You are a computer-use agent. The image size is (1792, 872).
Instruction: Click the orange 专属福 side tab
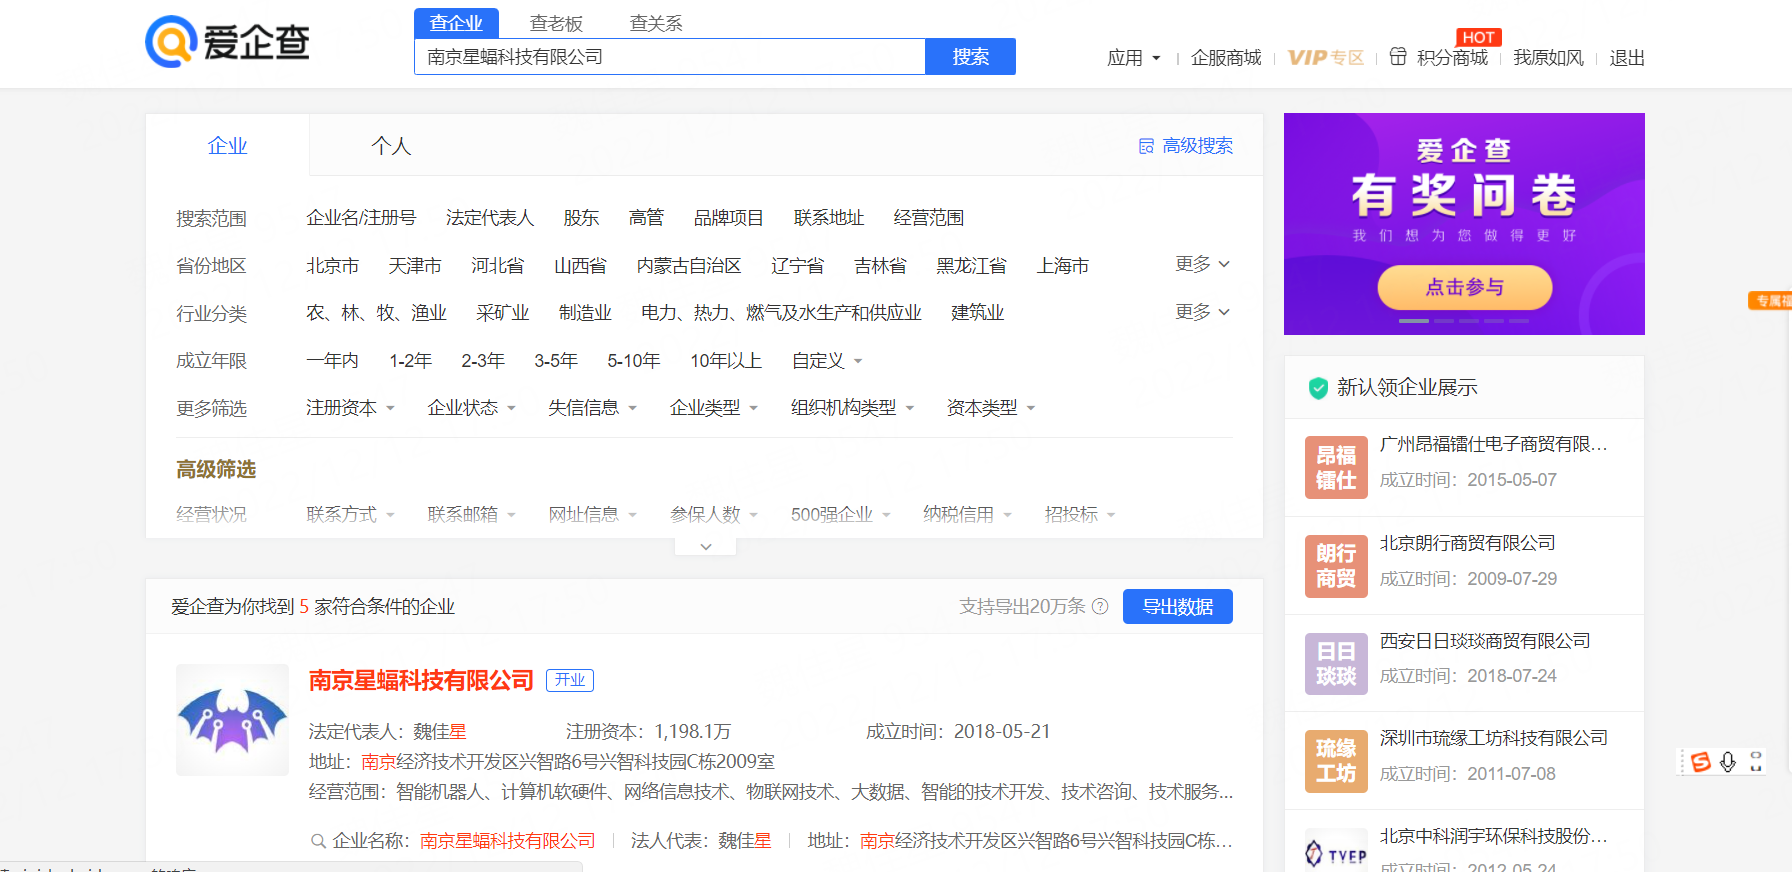(1770, 300)
